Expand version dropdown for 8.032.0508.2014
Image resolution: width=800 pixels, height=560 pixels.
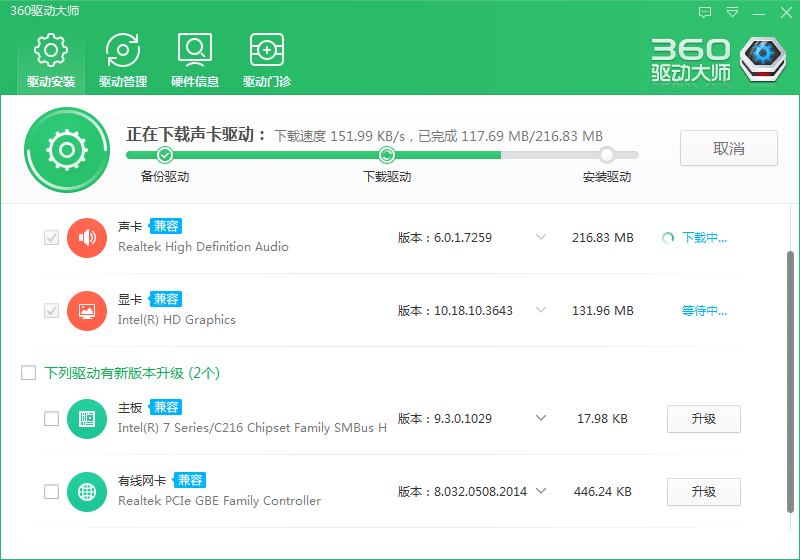pos(541,491)
